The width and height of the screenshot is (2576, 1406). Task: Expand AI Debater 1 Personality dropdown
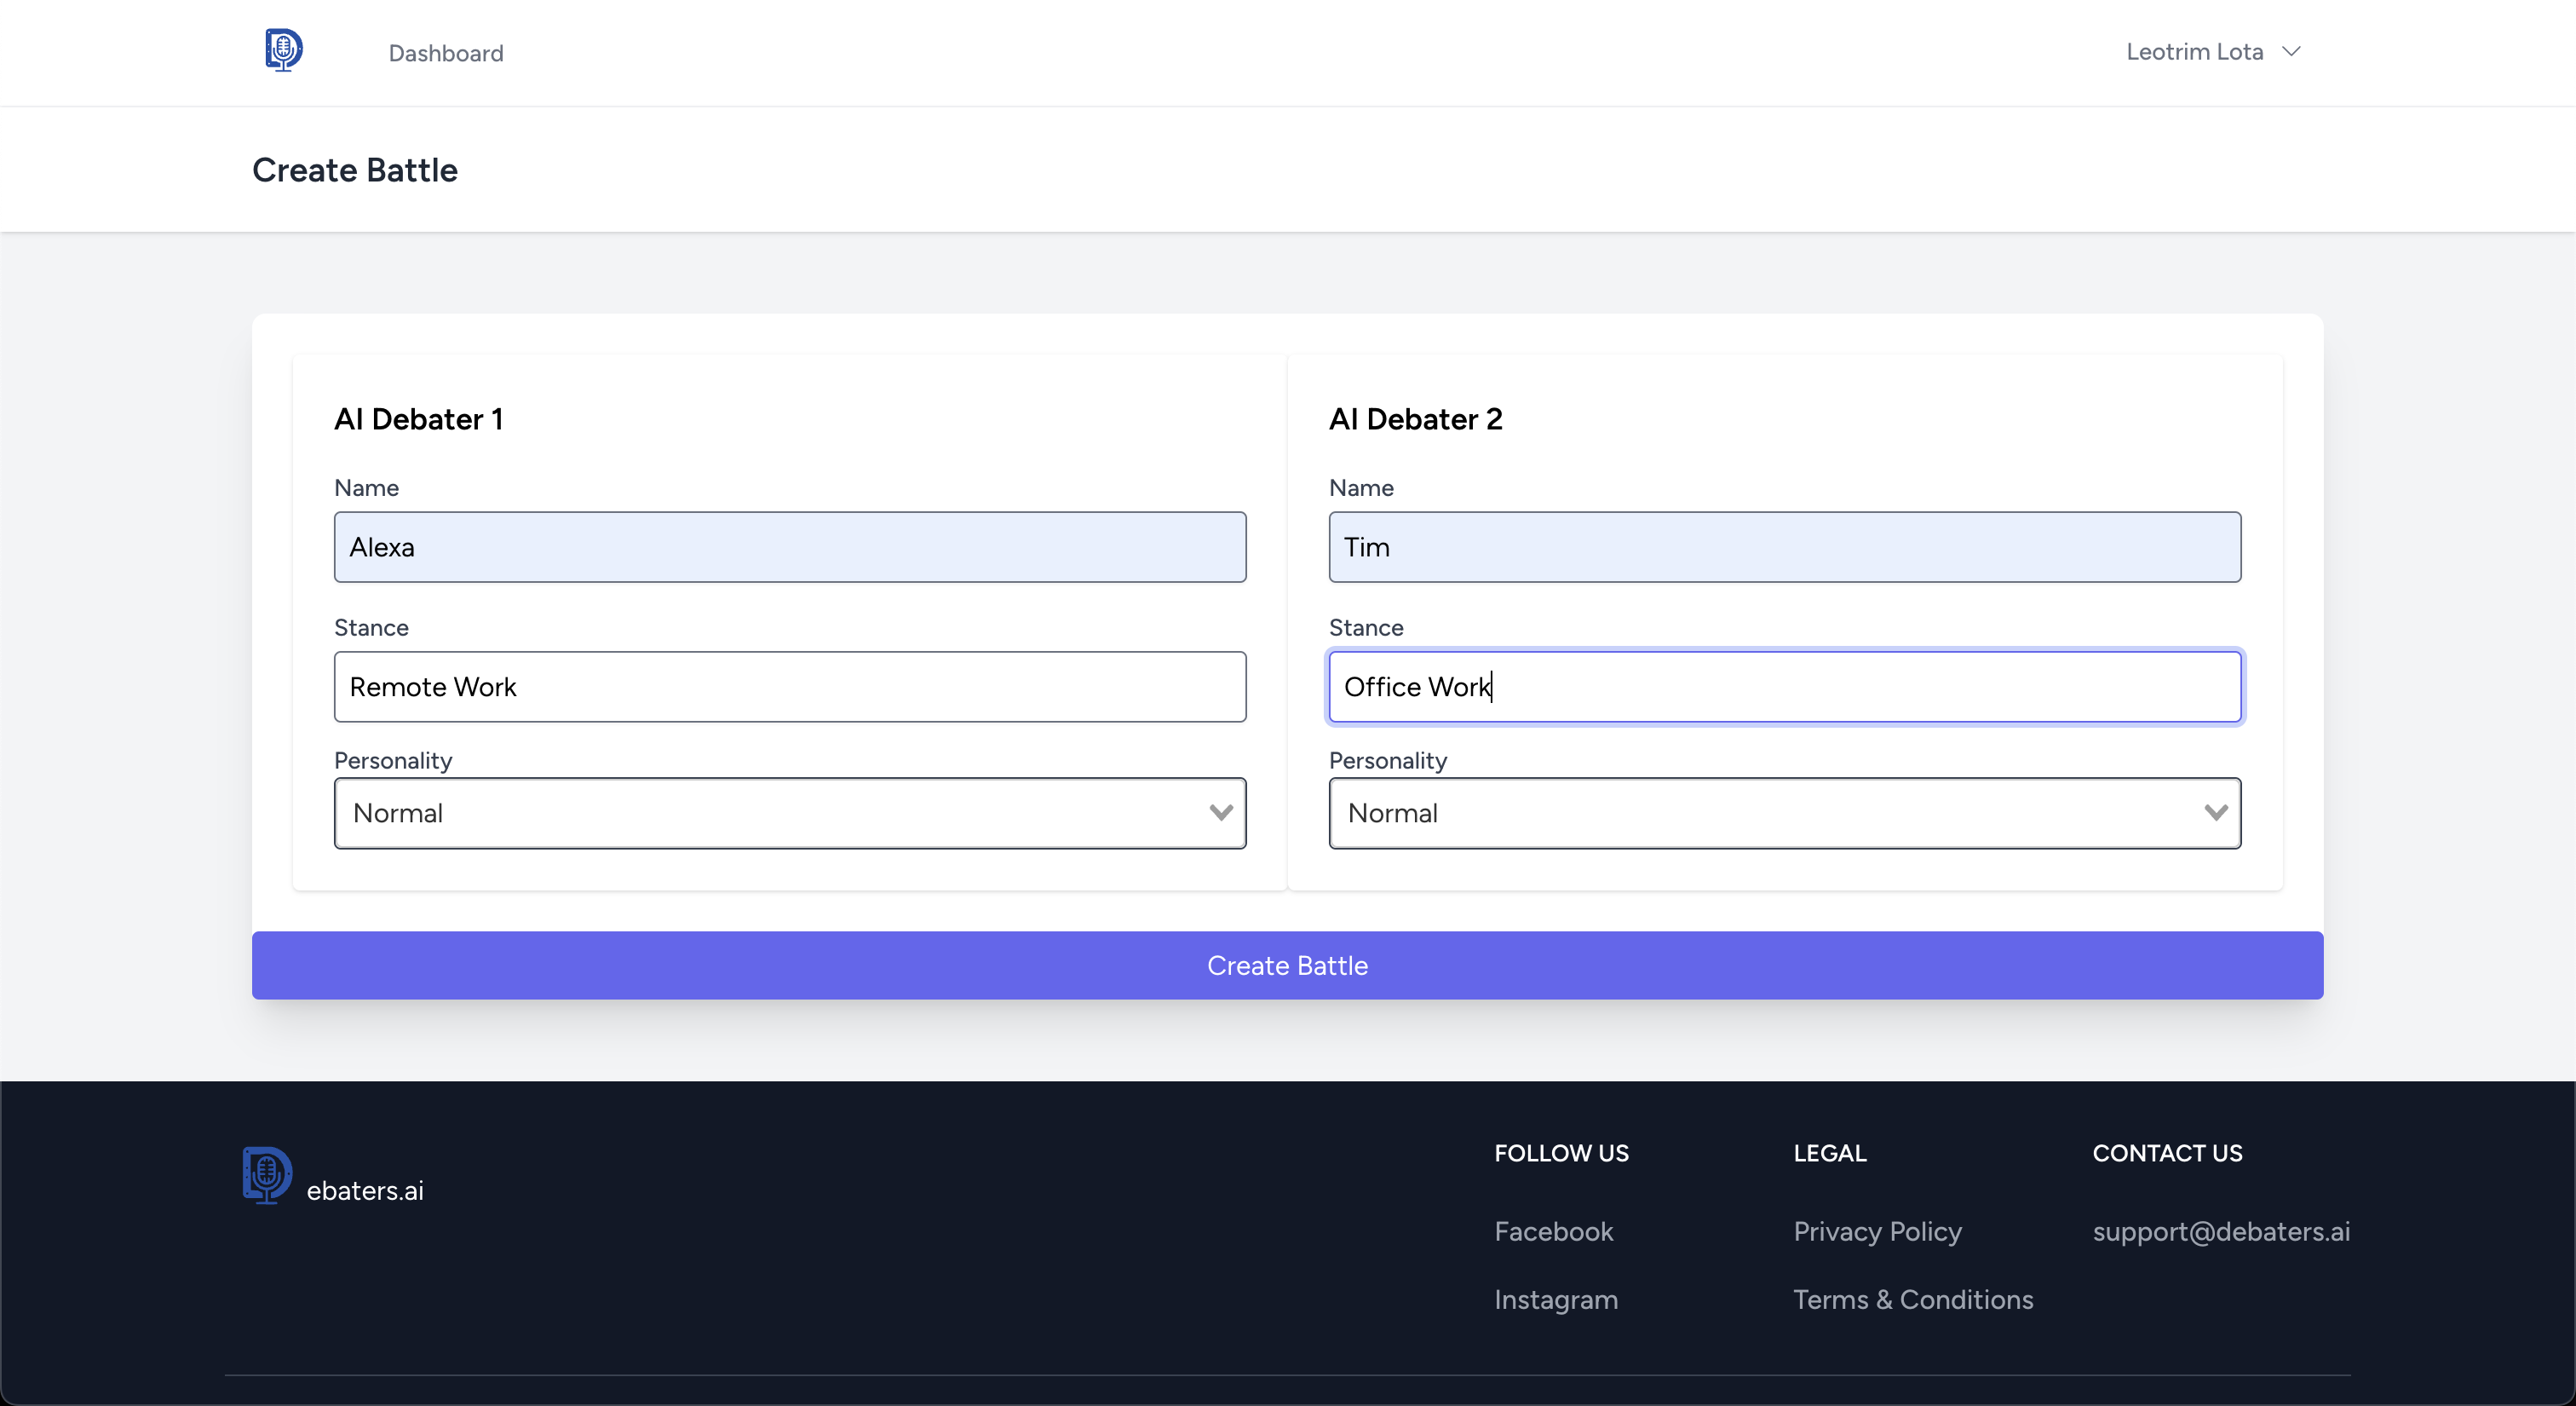tap(789, 813)
